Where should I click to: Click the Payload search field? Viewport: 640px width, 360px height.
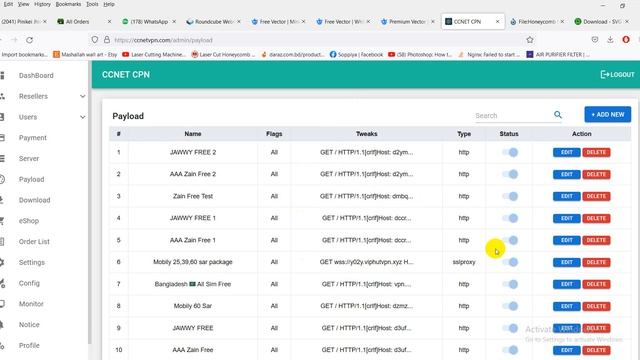point(513,116)
